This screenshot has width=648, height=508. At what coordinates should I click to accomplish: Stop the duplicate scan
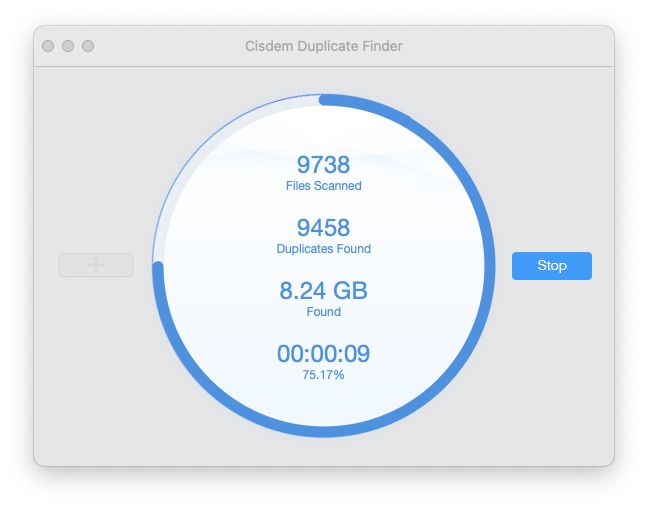551,266
